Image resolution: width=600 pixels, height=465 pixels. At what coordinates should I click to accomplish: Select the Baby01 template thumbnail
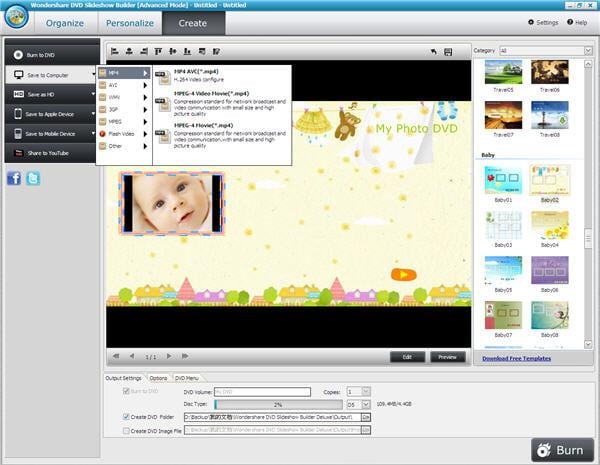click(x=503, y=180)
